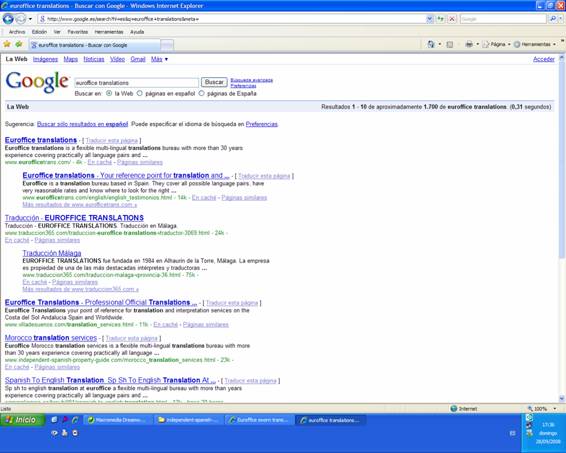Click the RSS feeds toolbar icon
The image size is (566, 453).
point(450,44)
